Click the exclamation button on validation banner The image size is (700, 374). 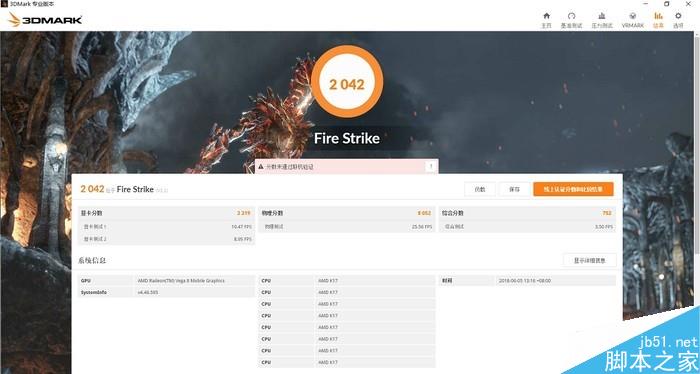point(431,166)
